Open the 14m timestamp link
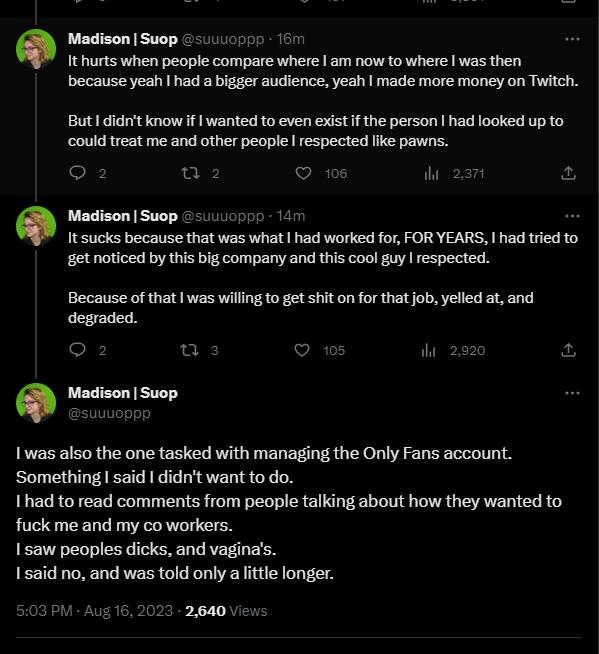599x654 pixels. [x=290, y=216]
